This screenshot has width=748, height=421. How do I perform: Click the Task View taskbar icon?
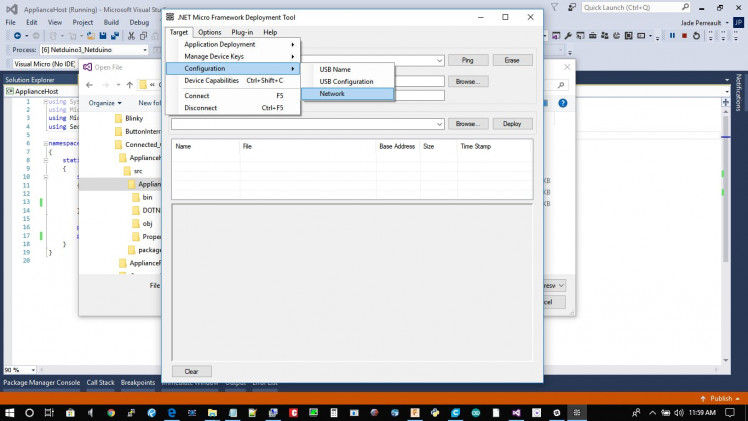[x=49, y=413]
